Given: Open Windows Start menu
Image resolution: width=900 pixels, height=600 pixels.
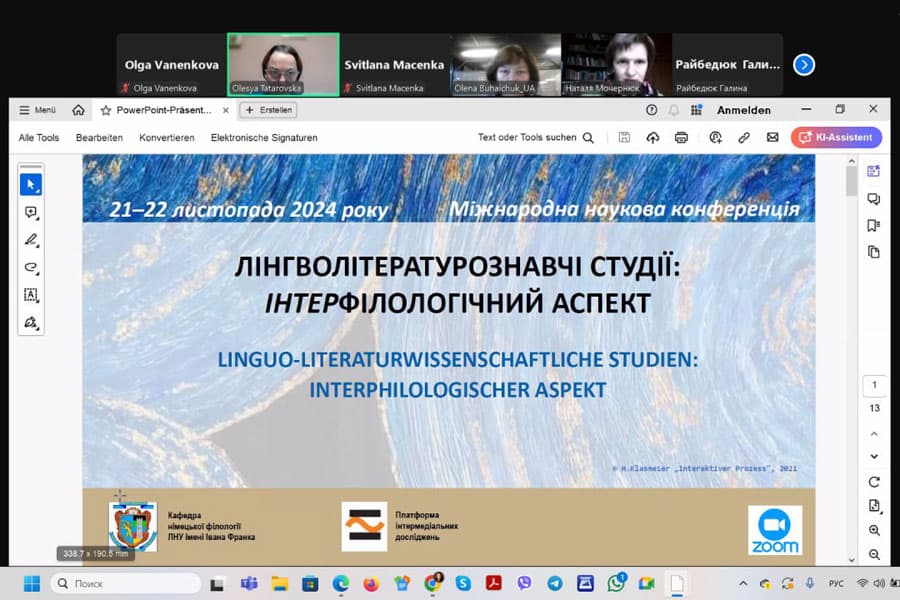Looking at the screenshot, I should [x=32, y=583].
